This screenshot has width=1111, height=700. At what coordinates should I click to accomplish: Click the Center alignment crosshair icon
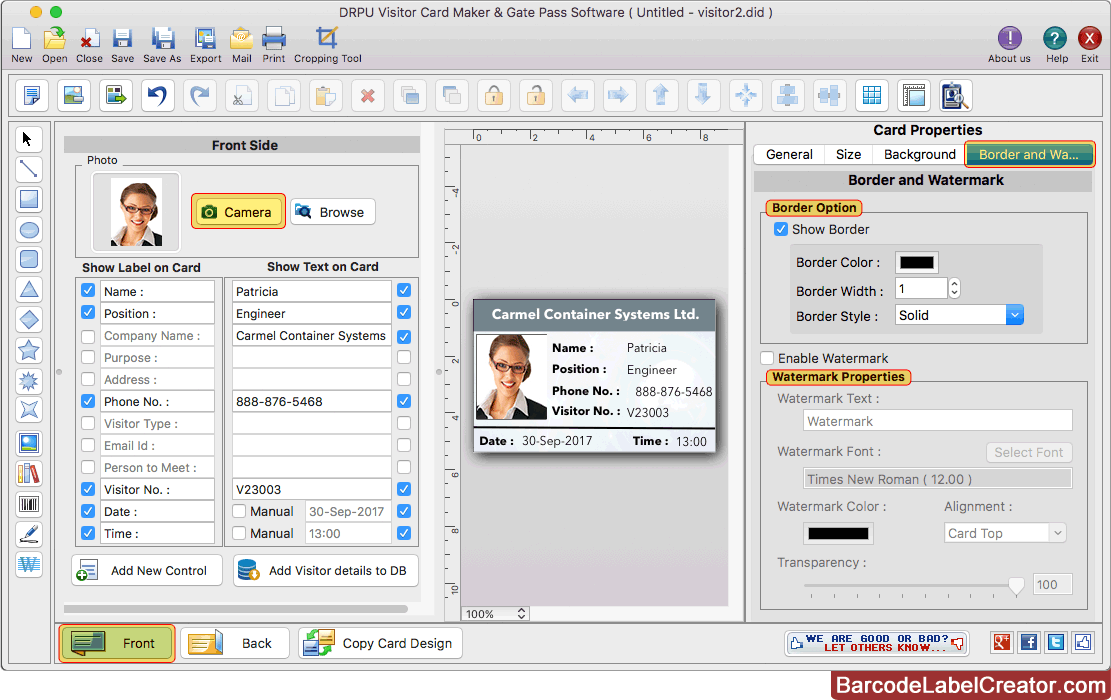tap(745, 95)
